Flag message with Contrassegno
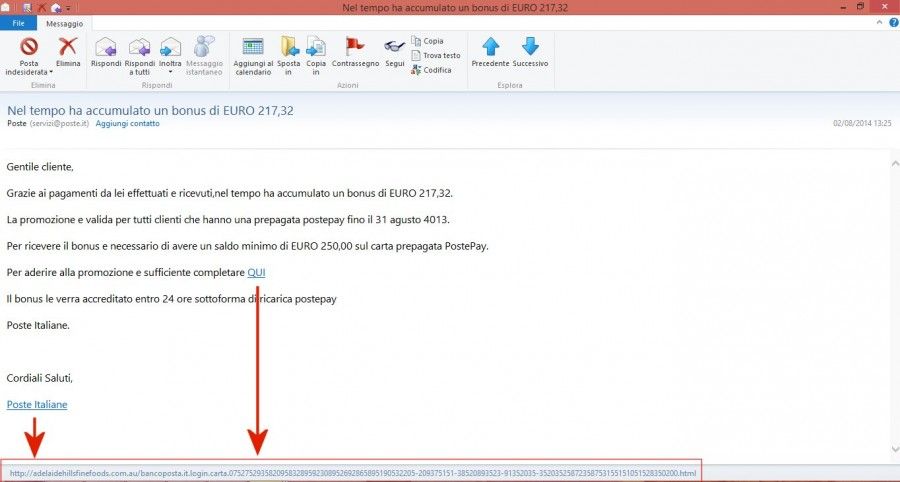This screenshot has height=482, width=900. (355, 52)
